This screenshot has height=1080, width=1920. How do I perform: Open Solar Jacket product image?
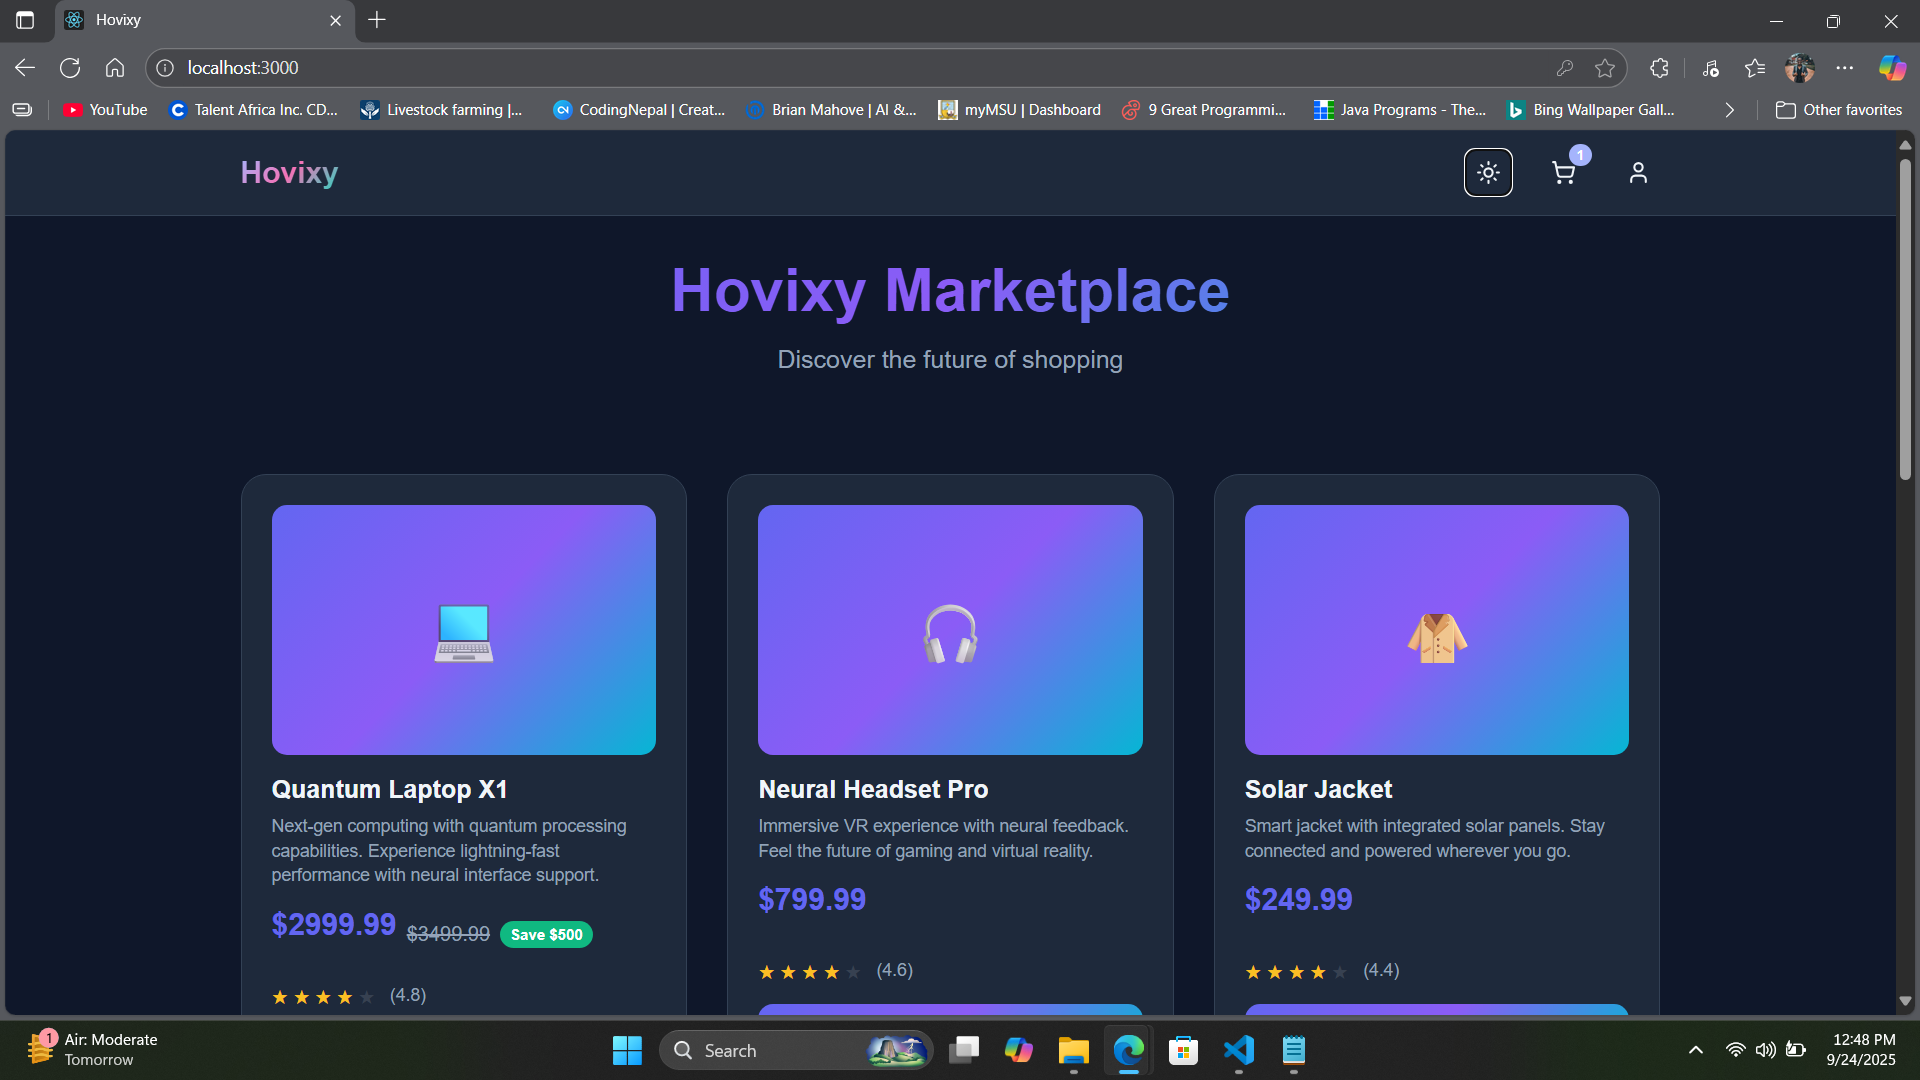pos(1437,630)
